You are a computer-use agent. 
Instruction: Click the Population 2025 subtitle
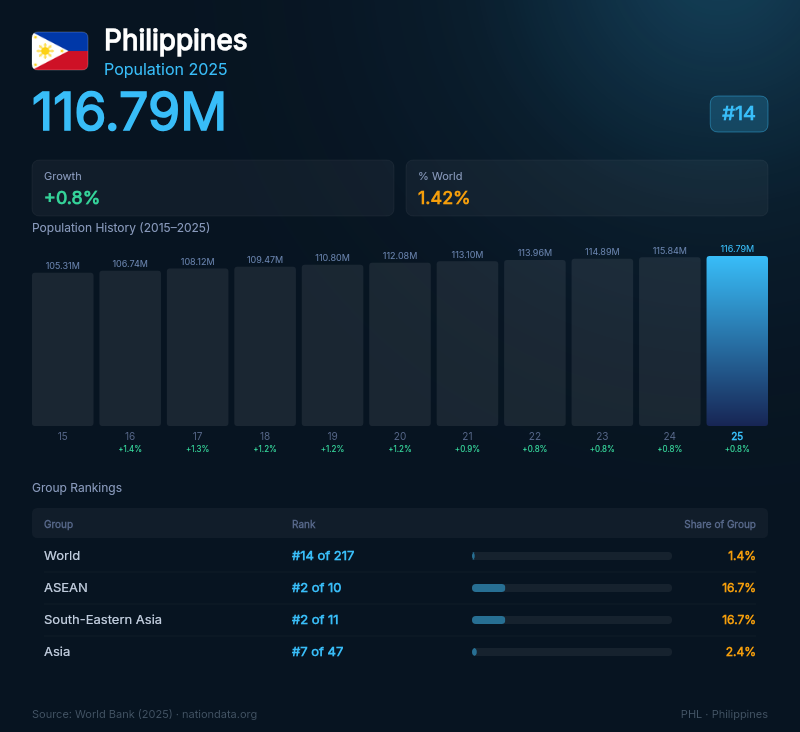click(165, 69)
